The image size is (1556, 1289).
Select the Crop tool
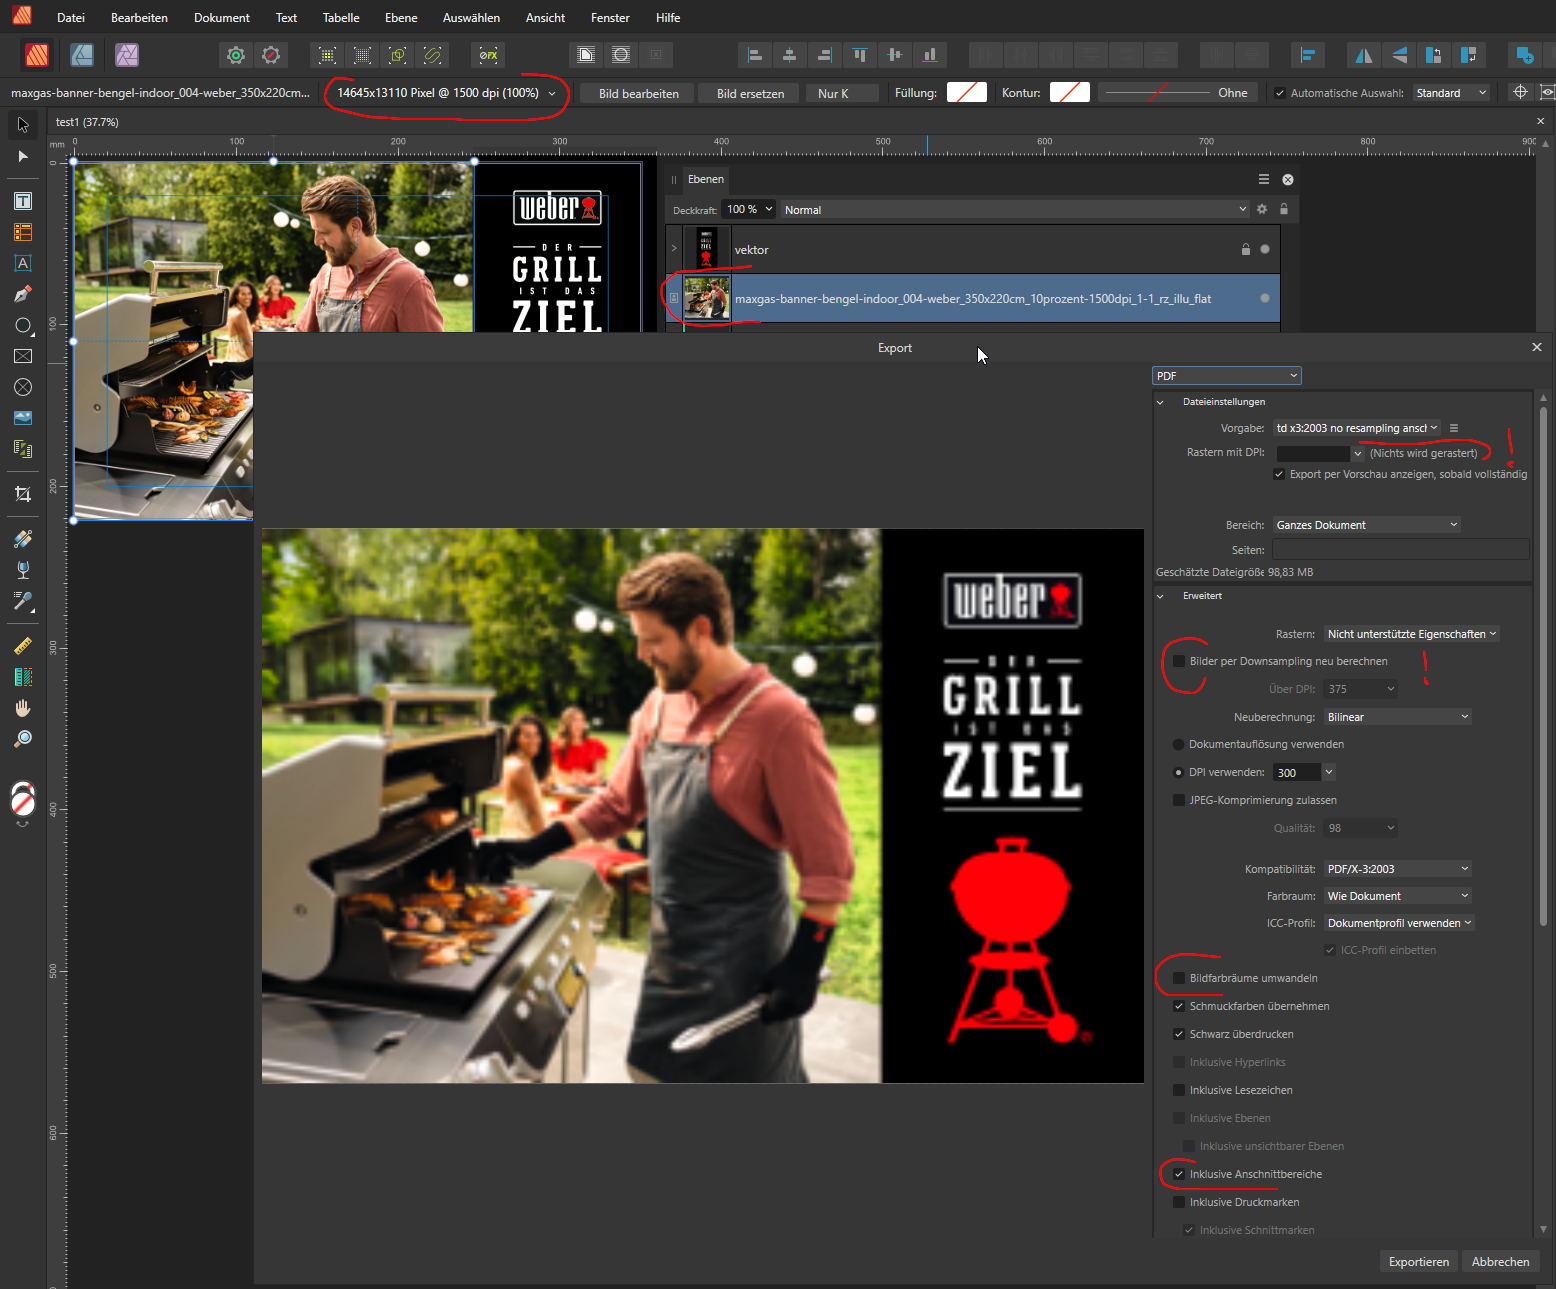(x=23, y=494)
